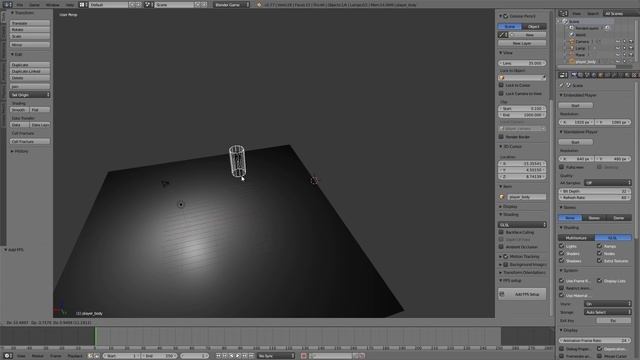Apply Flat shading

coord(40,110)
